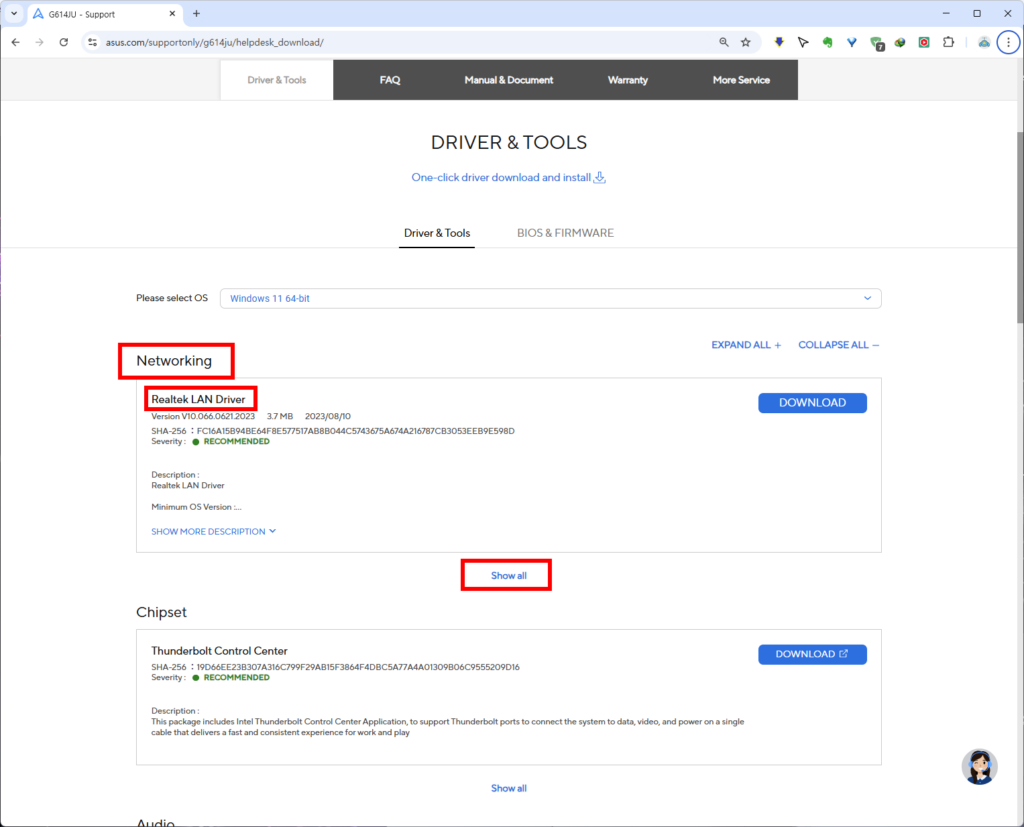Open the tab search dropdown arrow
The height and width of the screenshot is (827, 1024).
14,14
